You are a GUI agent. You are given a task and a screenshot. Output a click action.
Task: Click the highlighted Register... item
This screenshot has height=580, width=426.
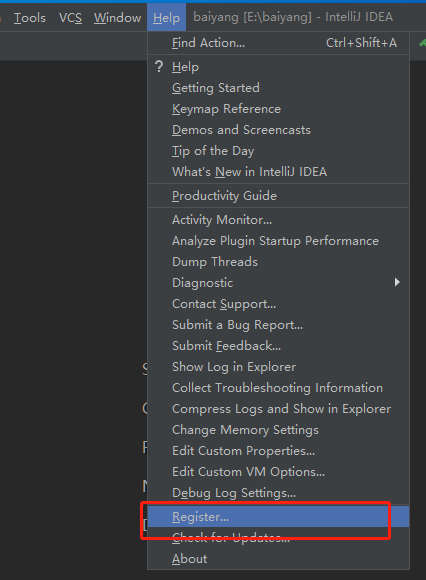pos(278,517)
